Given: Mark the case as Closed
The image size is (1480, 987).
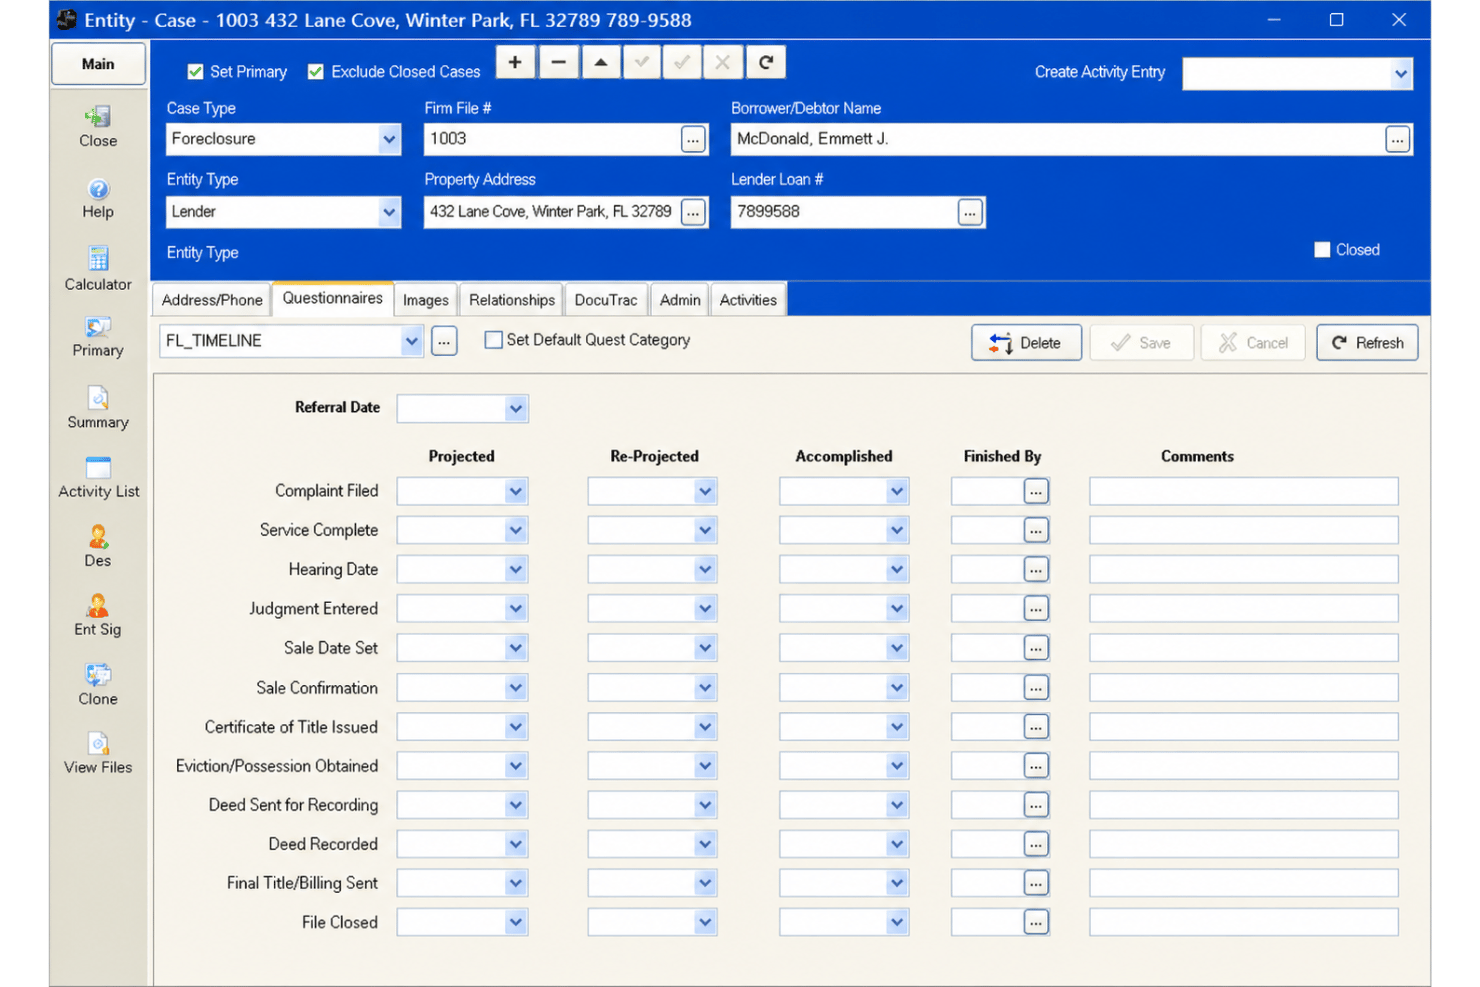Looking at the screenshot, I should click(x=1322, y=250).
